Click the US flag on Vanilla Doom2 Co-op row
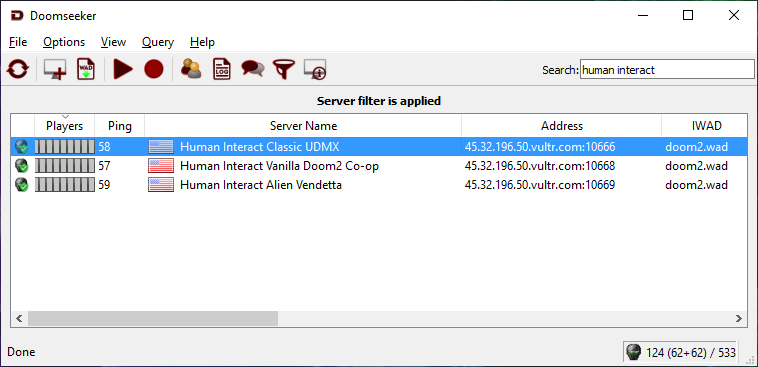This screenshot has width=758, height=367. point(161,166)
